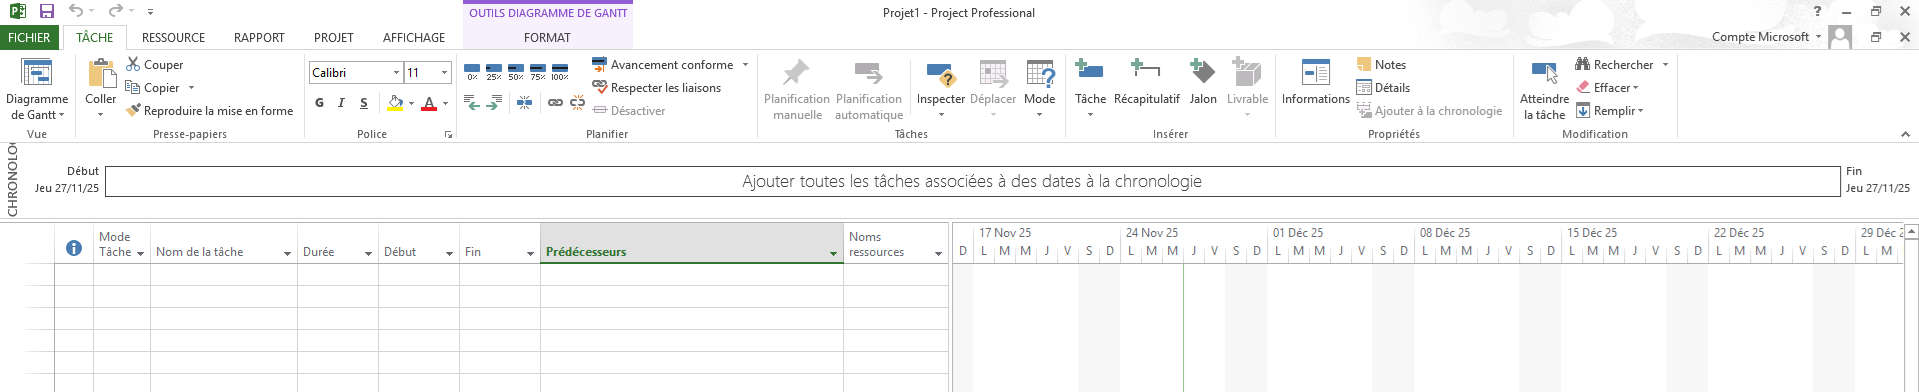Select the Fin column header
1919x392 pixels.
499,243
